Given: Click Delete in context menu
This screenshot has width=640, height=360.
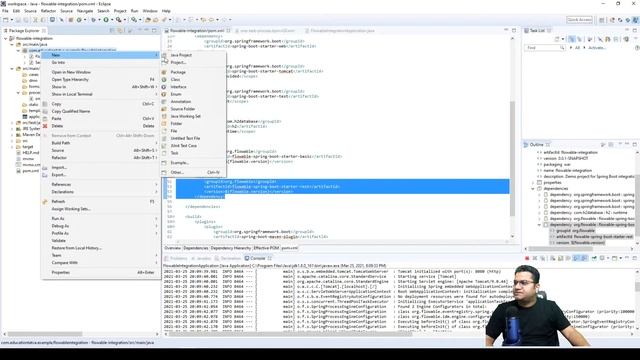Looking at the screenshot, I should point(57,126).
